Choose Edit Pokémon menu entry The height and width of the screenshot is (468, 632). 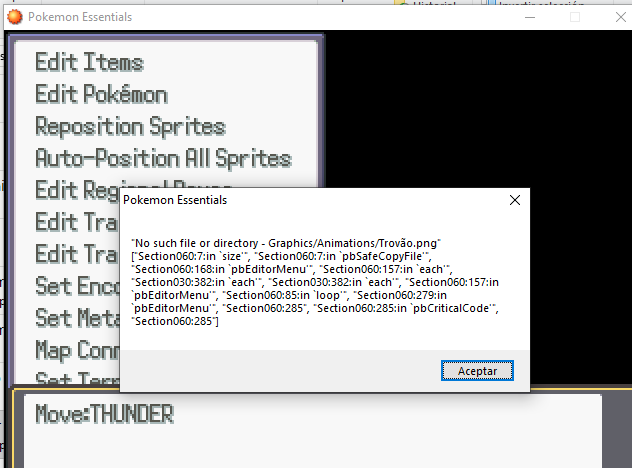101,95
